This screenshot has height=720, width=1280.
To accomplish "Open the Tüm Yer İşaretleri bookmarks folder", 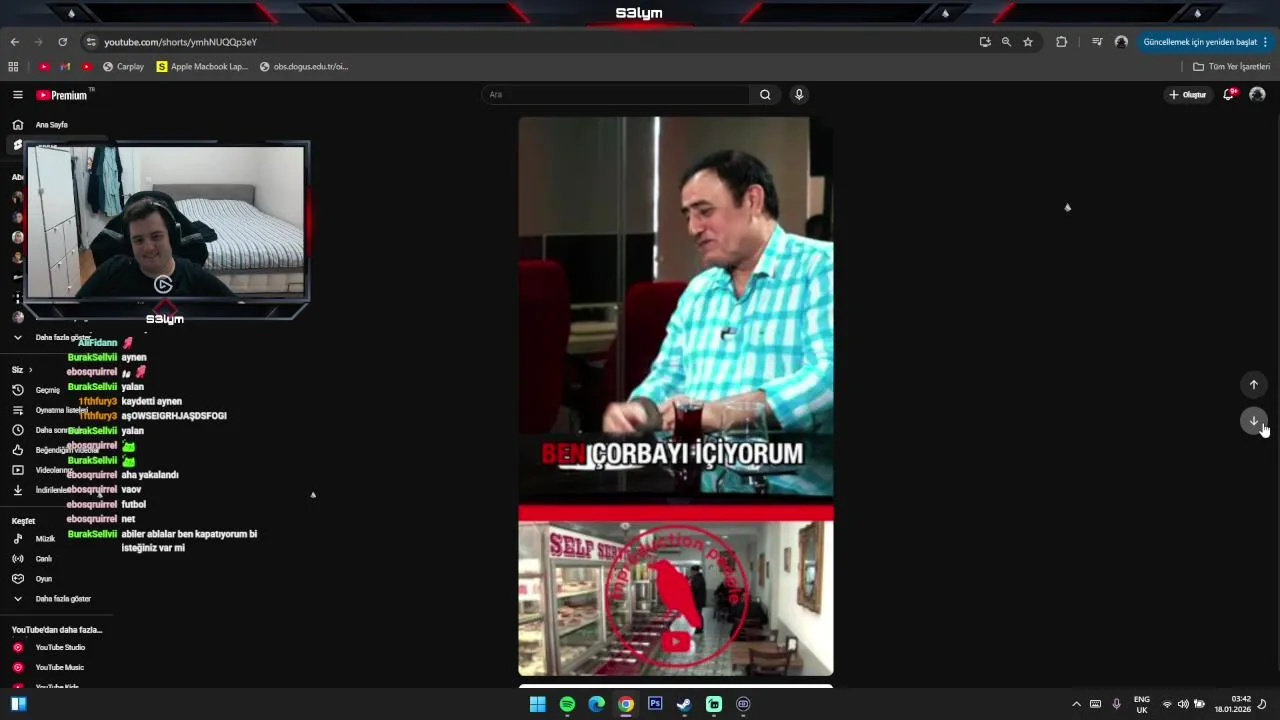I will (x=1232, y=67).
